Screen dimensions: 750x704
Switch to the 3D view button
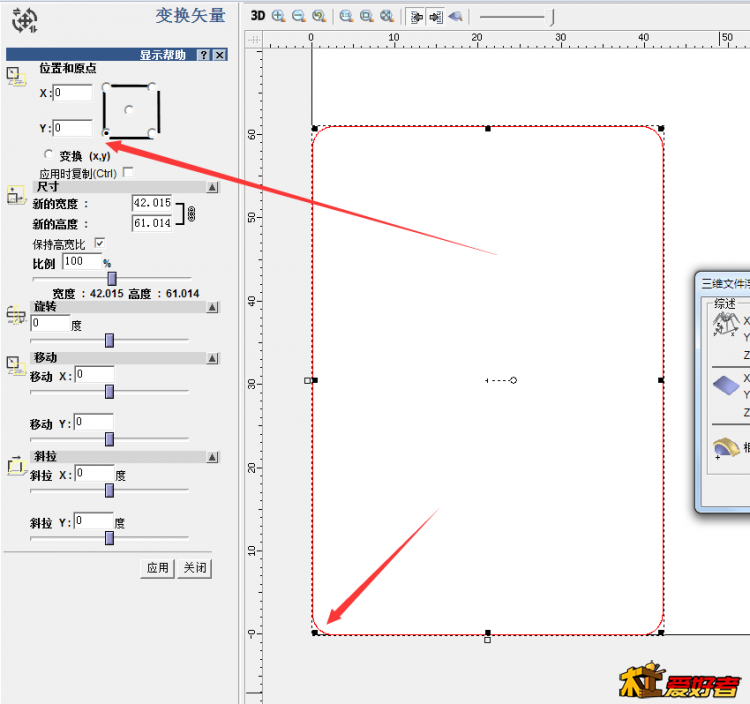tap(258, 16)
